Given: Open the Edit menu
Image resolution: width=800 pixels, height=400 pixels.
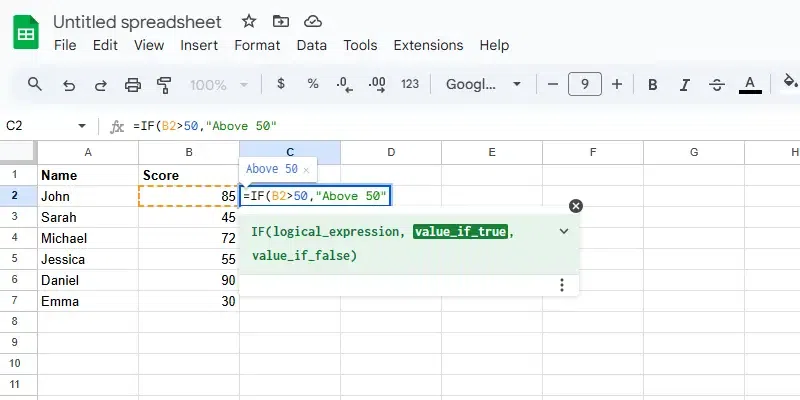Looking at the screenshot, I should pyautogui.click(x=105, y=45).
